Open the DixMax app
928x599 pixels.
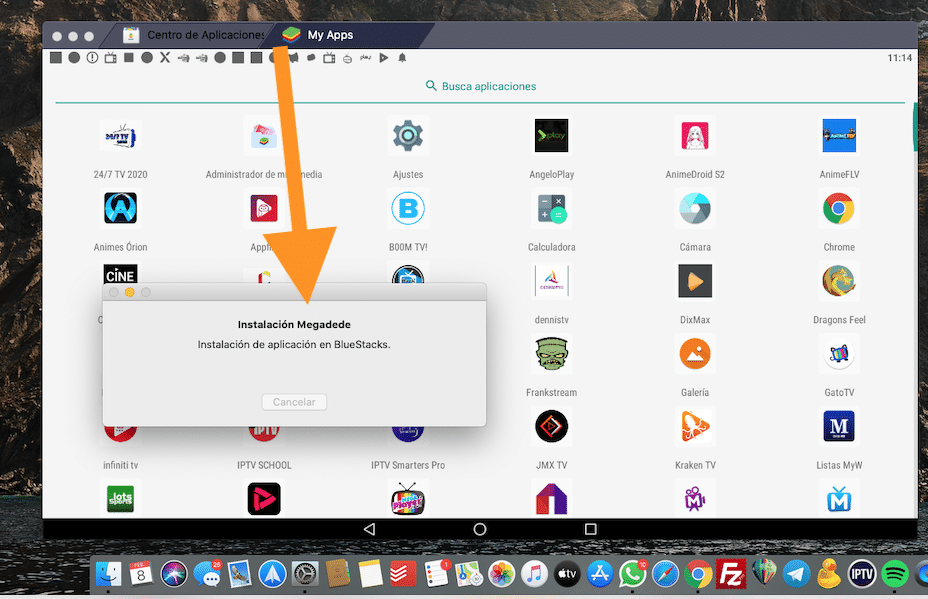click(695, 282)
